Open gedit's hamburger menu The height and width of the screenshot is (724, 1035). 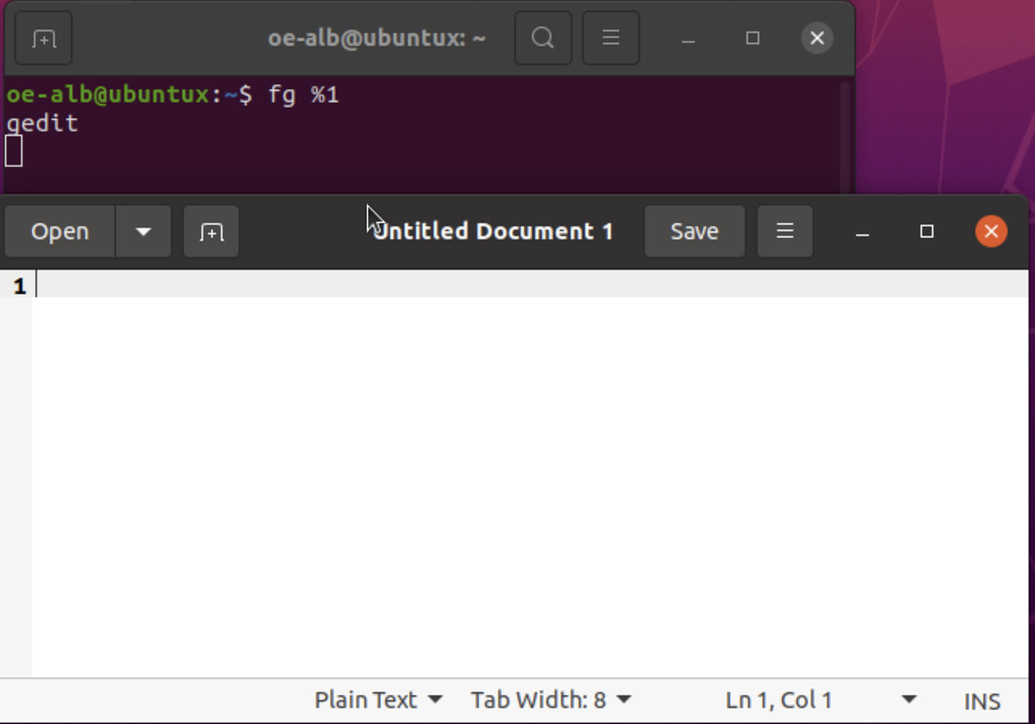tap(785, 232)
